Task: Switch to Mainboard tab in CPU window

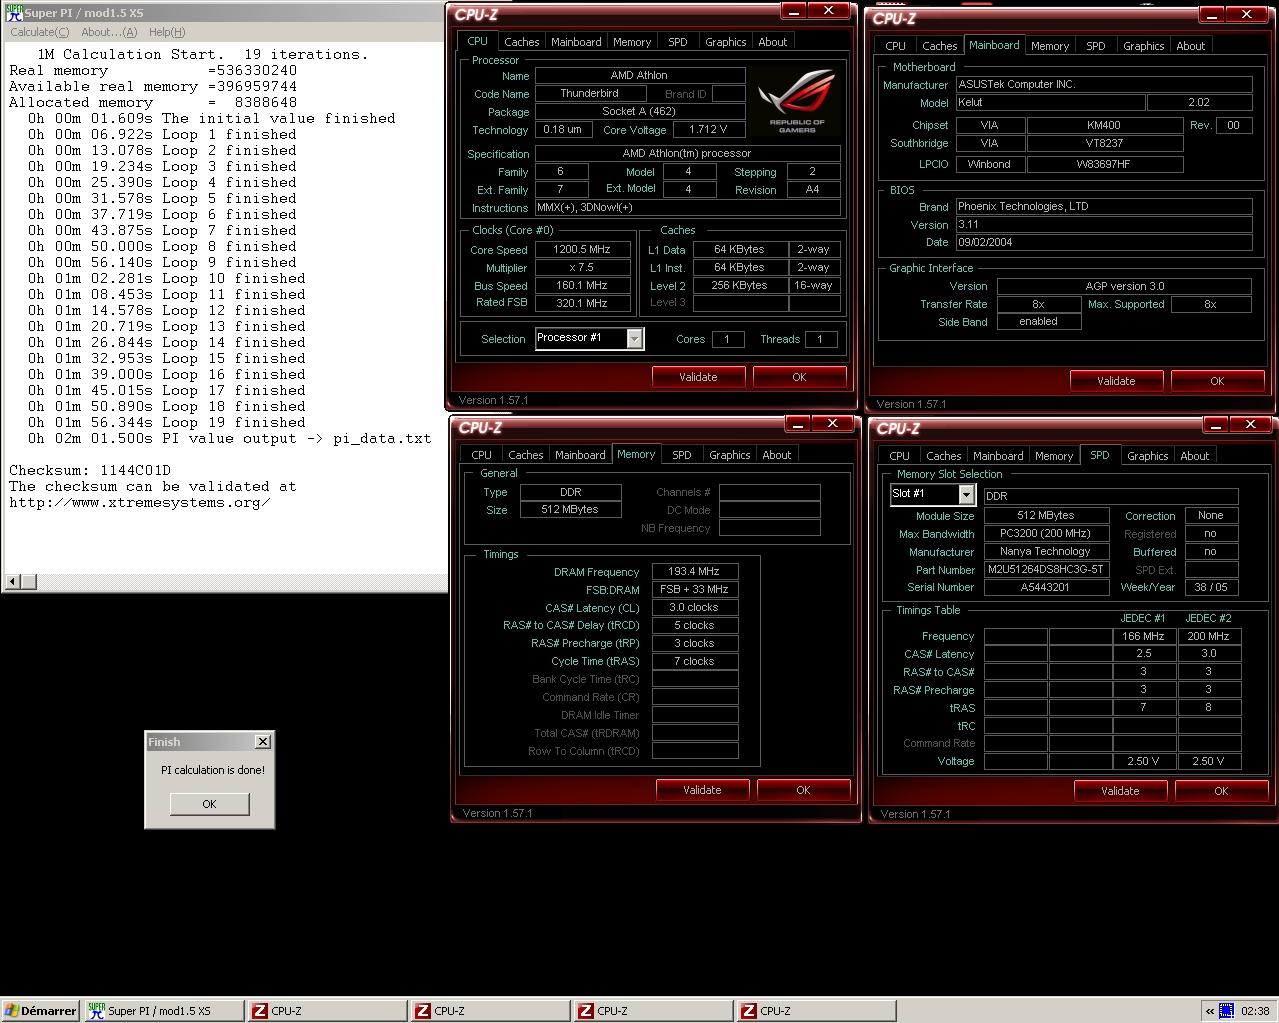Action: point(576,42)
